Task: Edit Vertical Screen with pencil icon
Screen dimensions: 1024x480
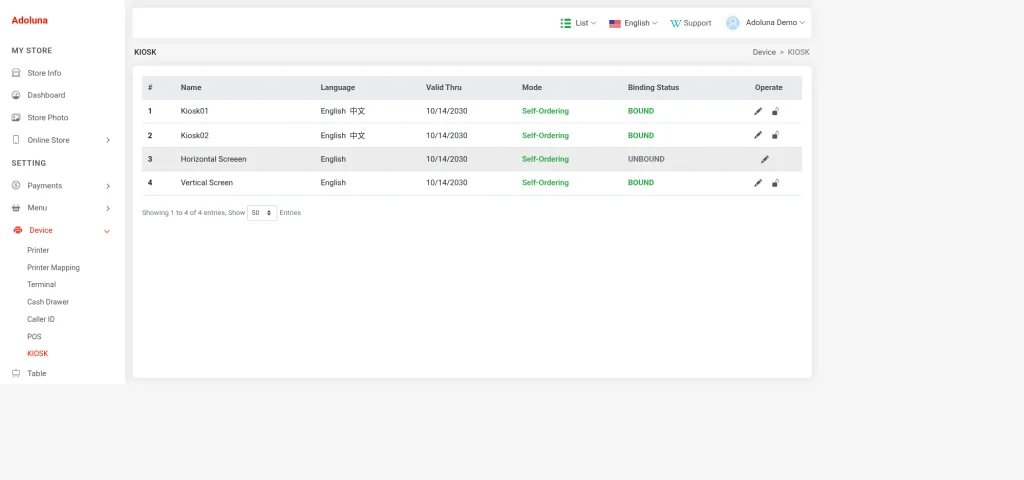Action: pos(758,183)
